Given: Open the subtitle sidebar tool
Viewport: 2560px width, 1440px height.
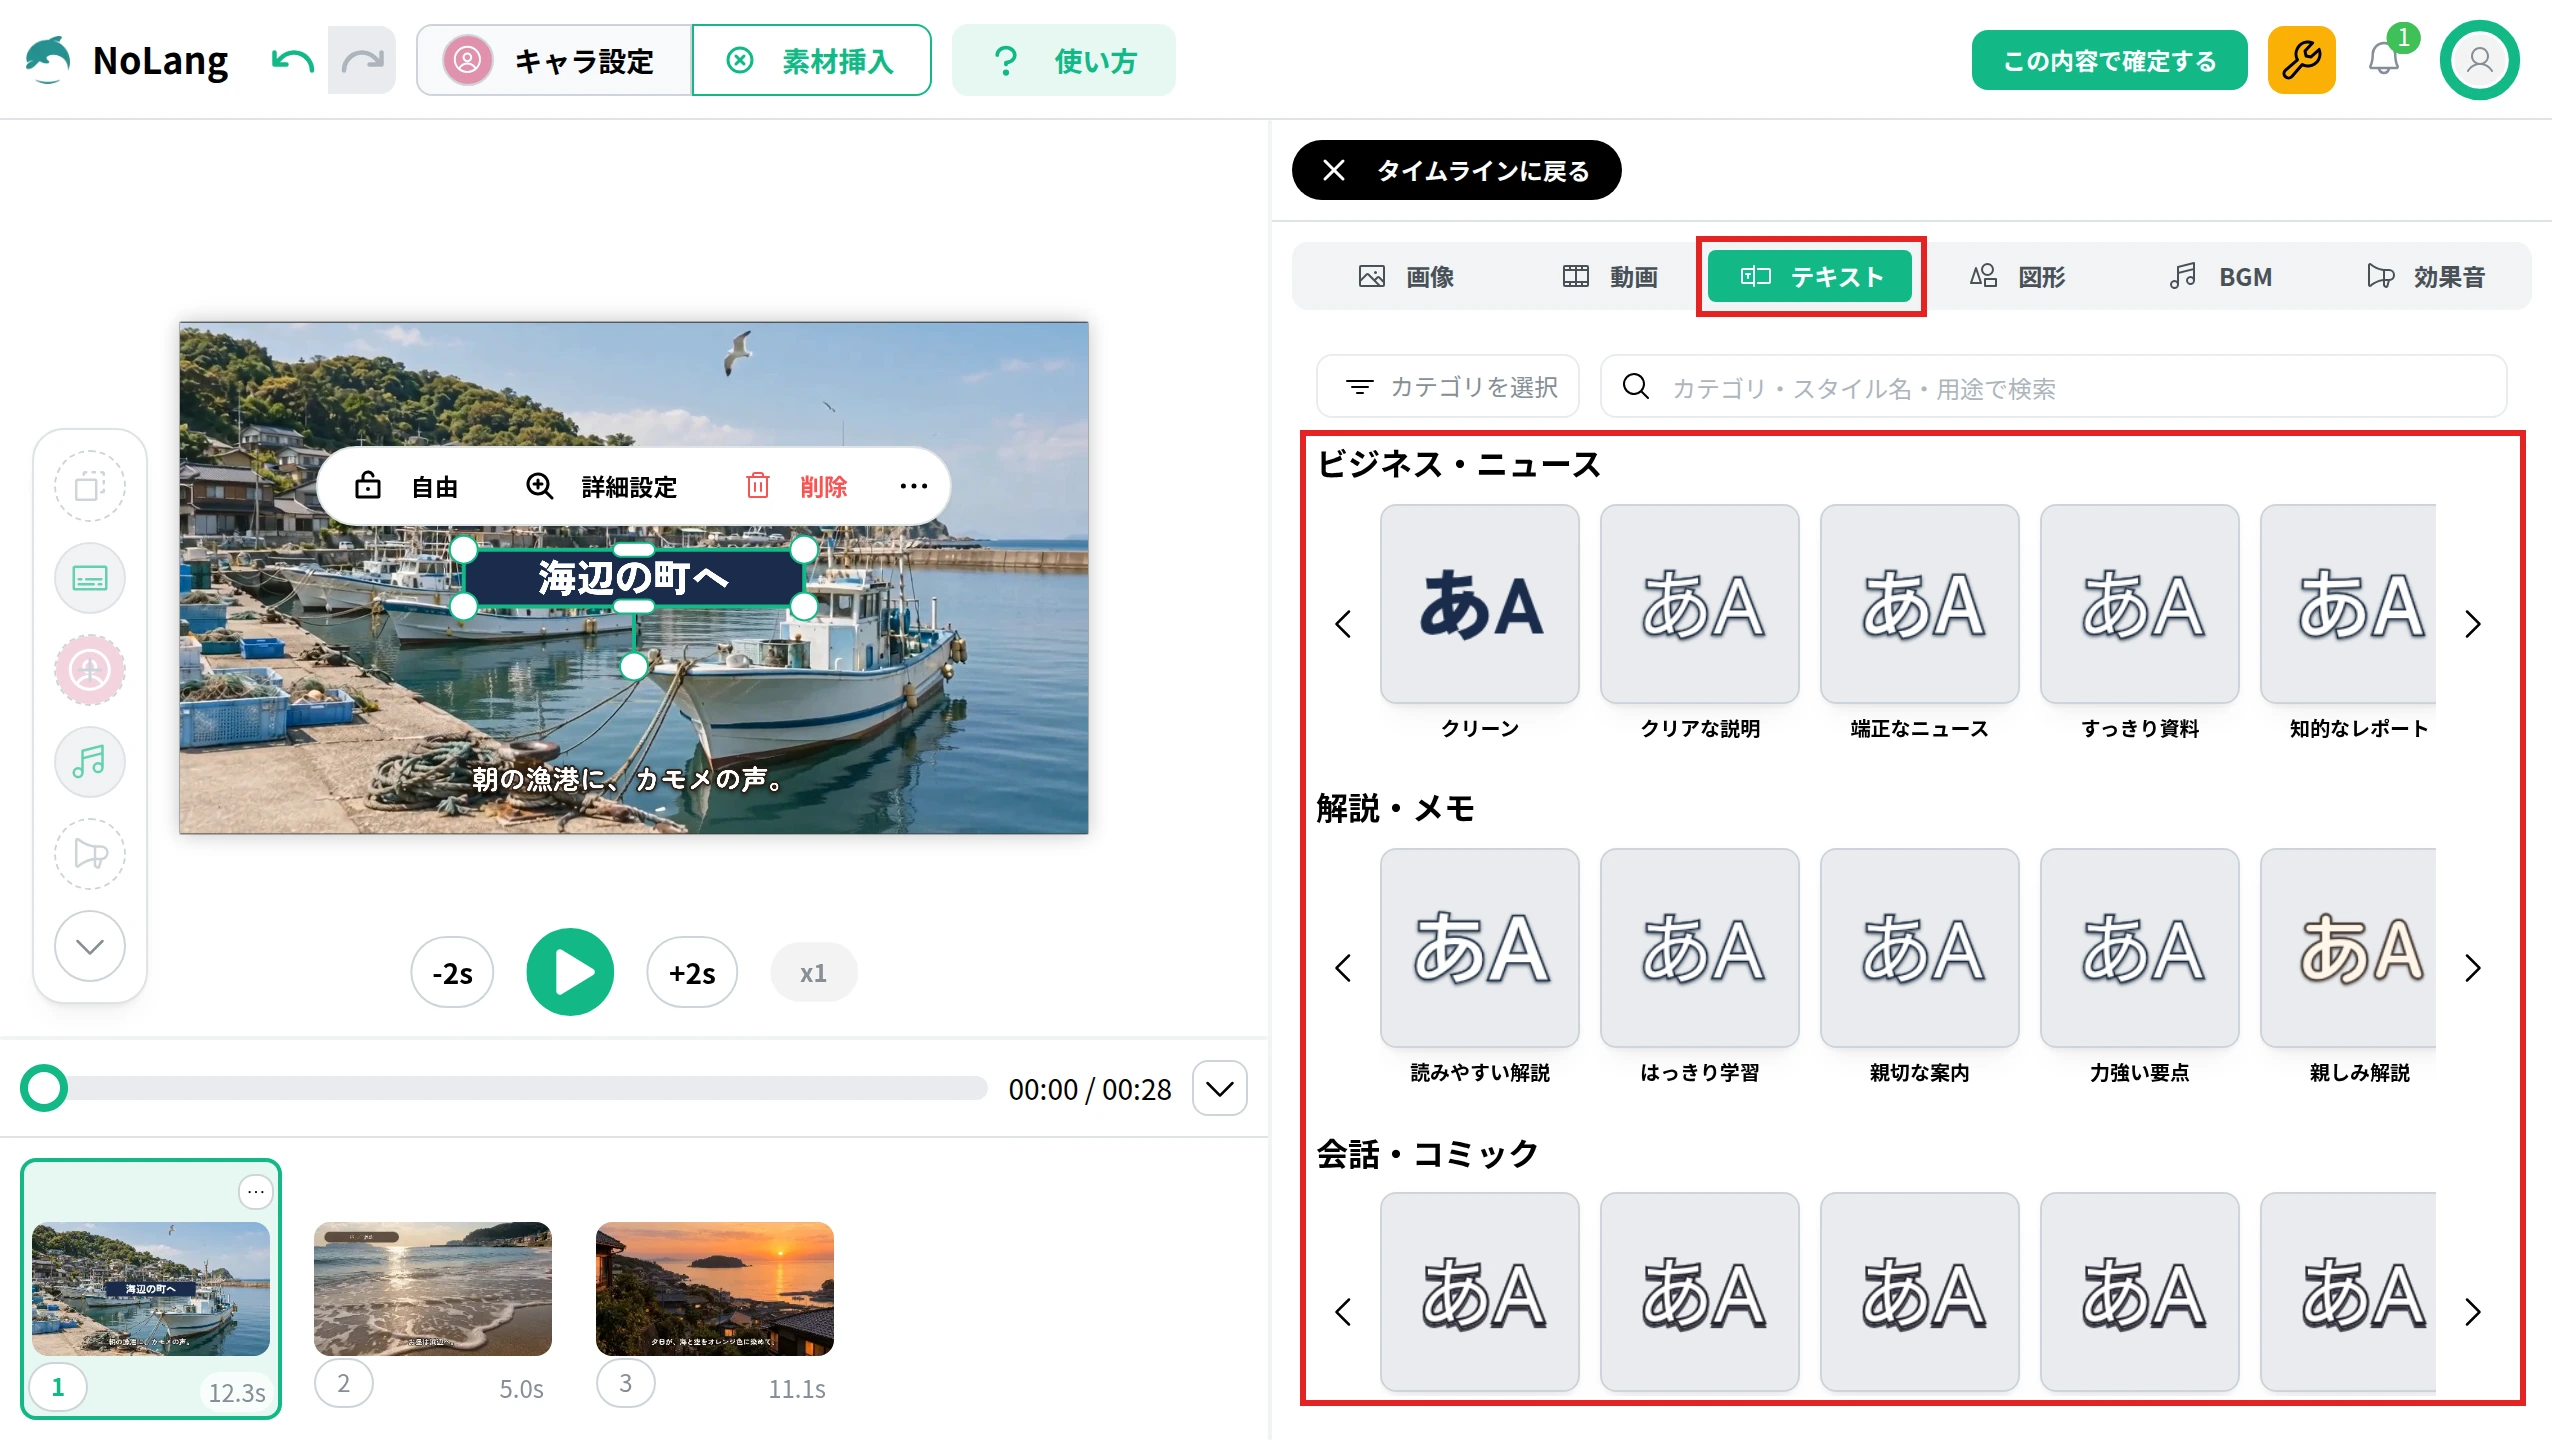Looking at the screenshot, I should point(90,578).
